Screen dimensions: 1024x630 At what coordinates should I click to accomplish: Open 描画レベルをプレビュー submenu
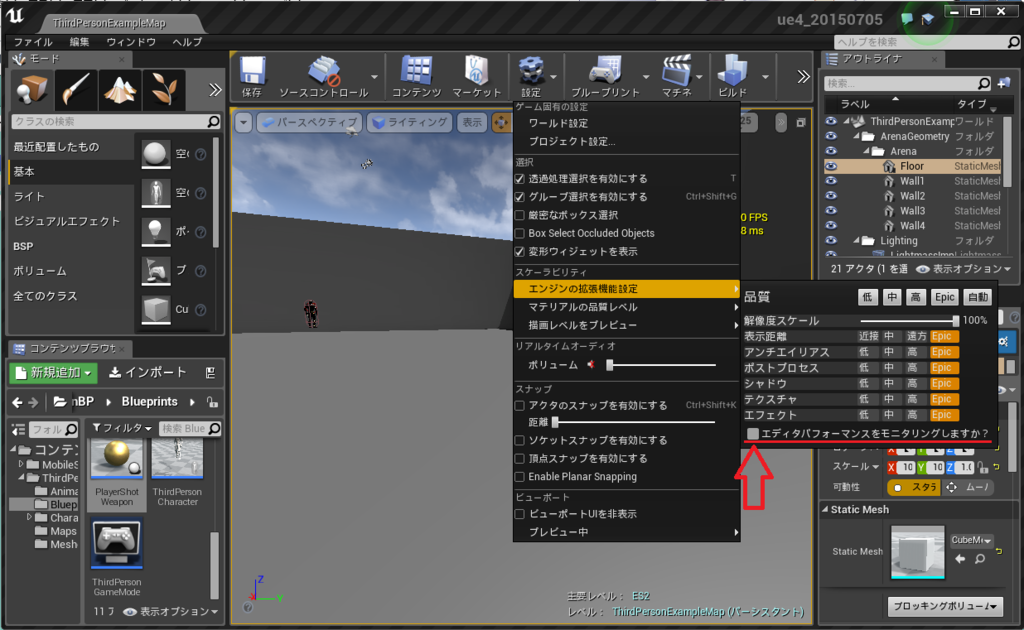tap(627, 325)
